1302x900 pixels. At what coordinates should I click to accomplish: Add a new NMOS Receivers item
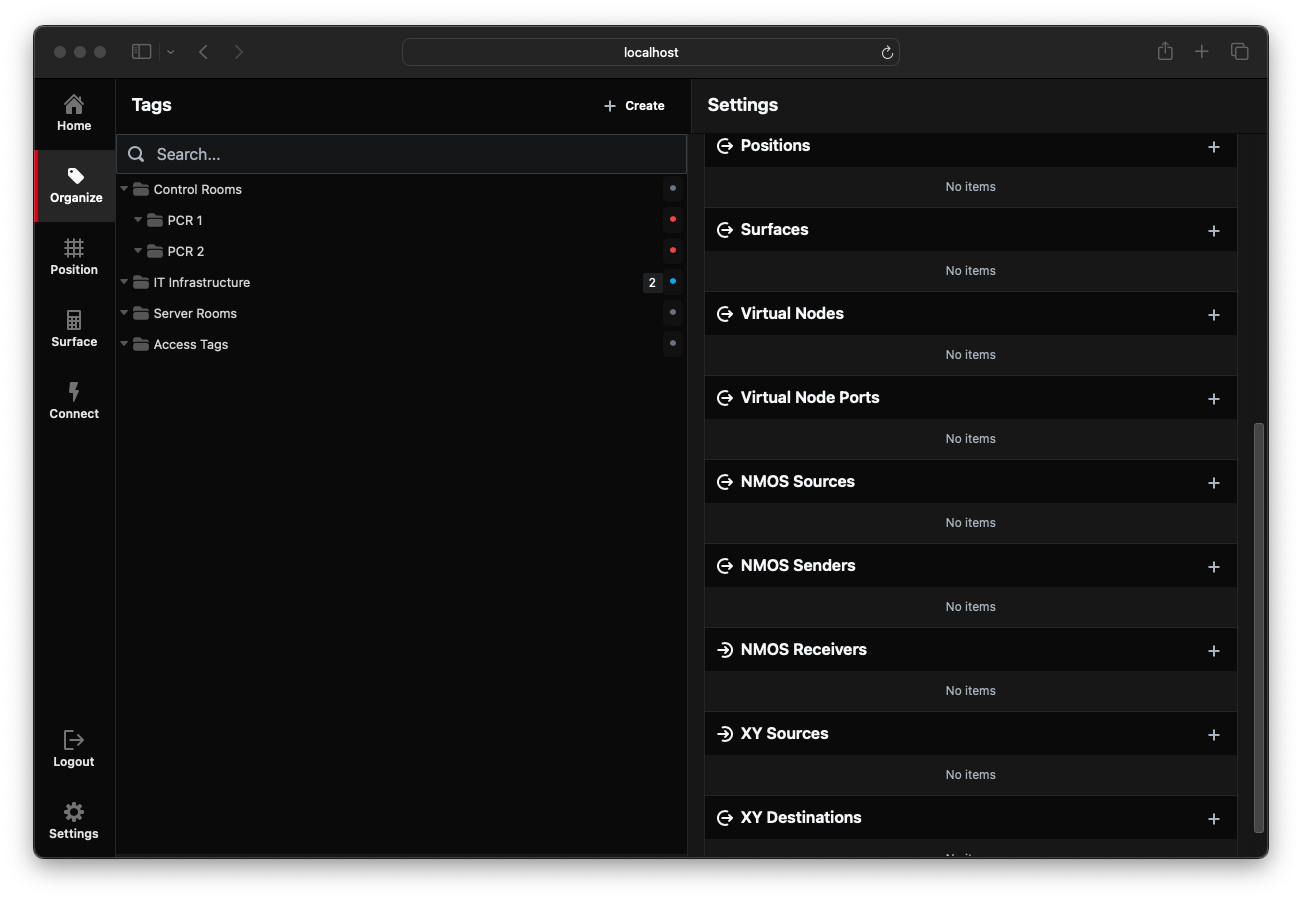tap(1213, 651)
